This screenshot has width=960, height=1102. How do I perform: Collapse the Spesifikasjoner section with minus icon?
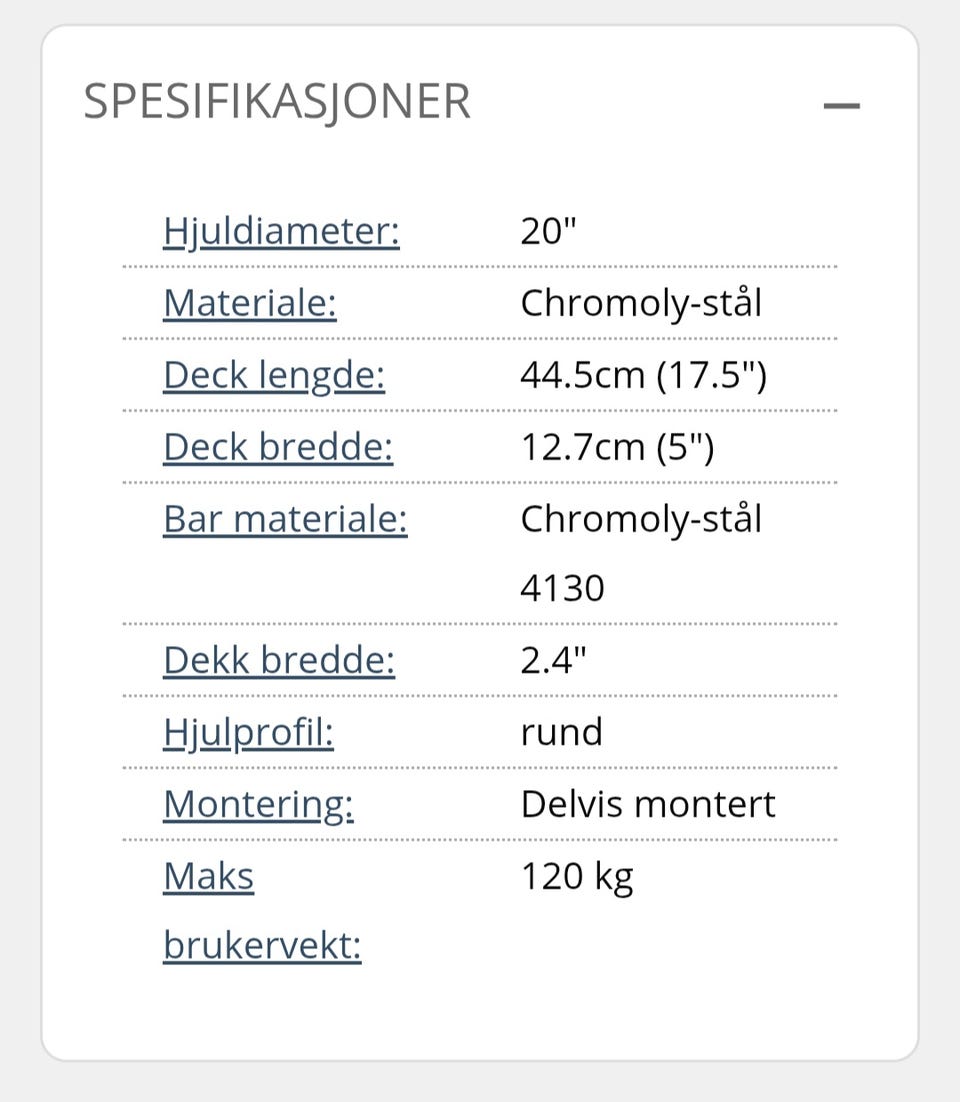coord(841,106)
